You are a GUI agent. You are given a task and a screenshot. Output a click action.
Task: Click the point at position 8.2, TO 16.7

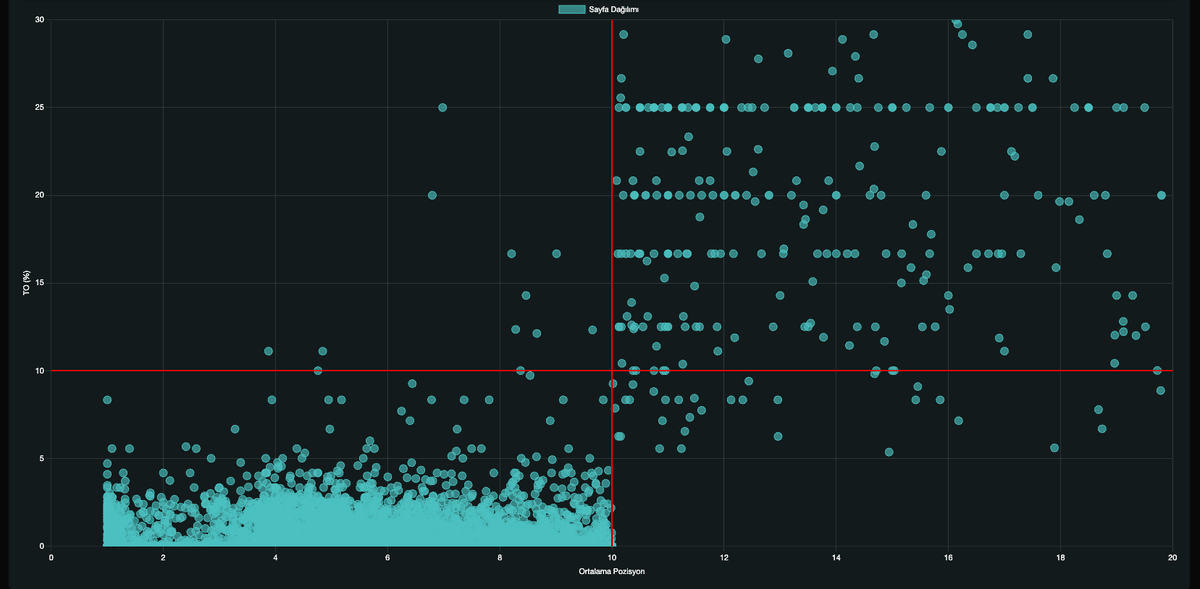coord(511,254)
